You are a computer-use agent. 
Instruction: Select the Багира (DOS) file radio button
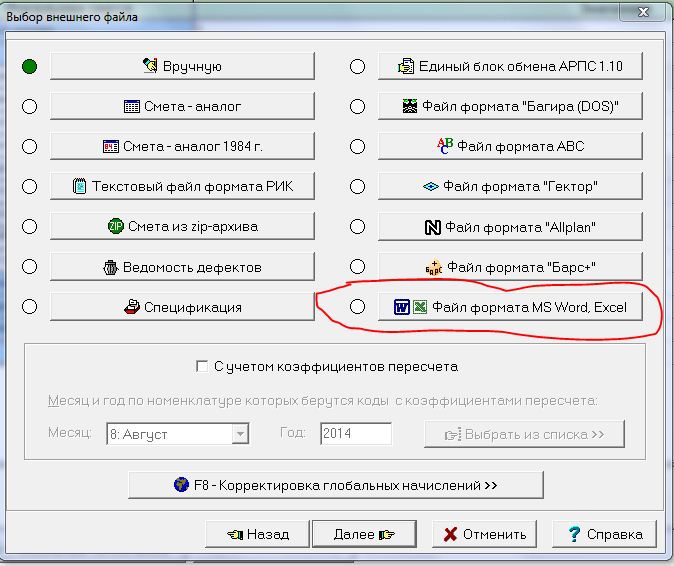click(x=357, y=107)
